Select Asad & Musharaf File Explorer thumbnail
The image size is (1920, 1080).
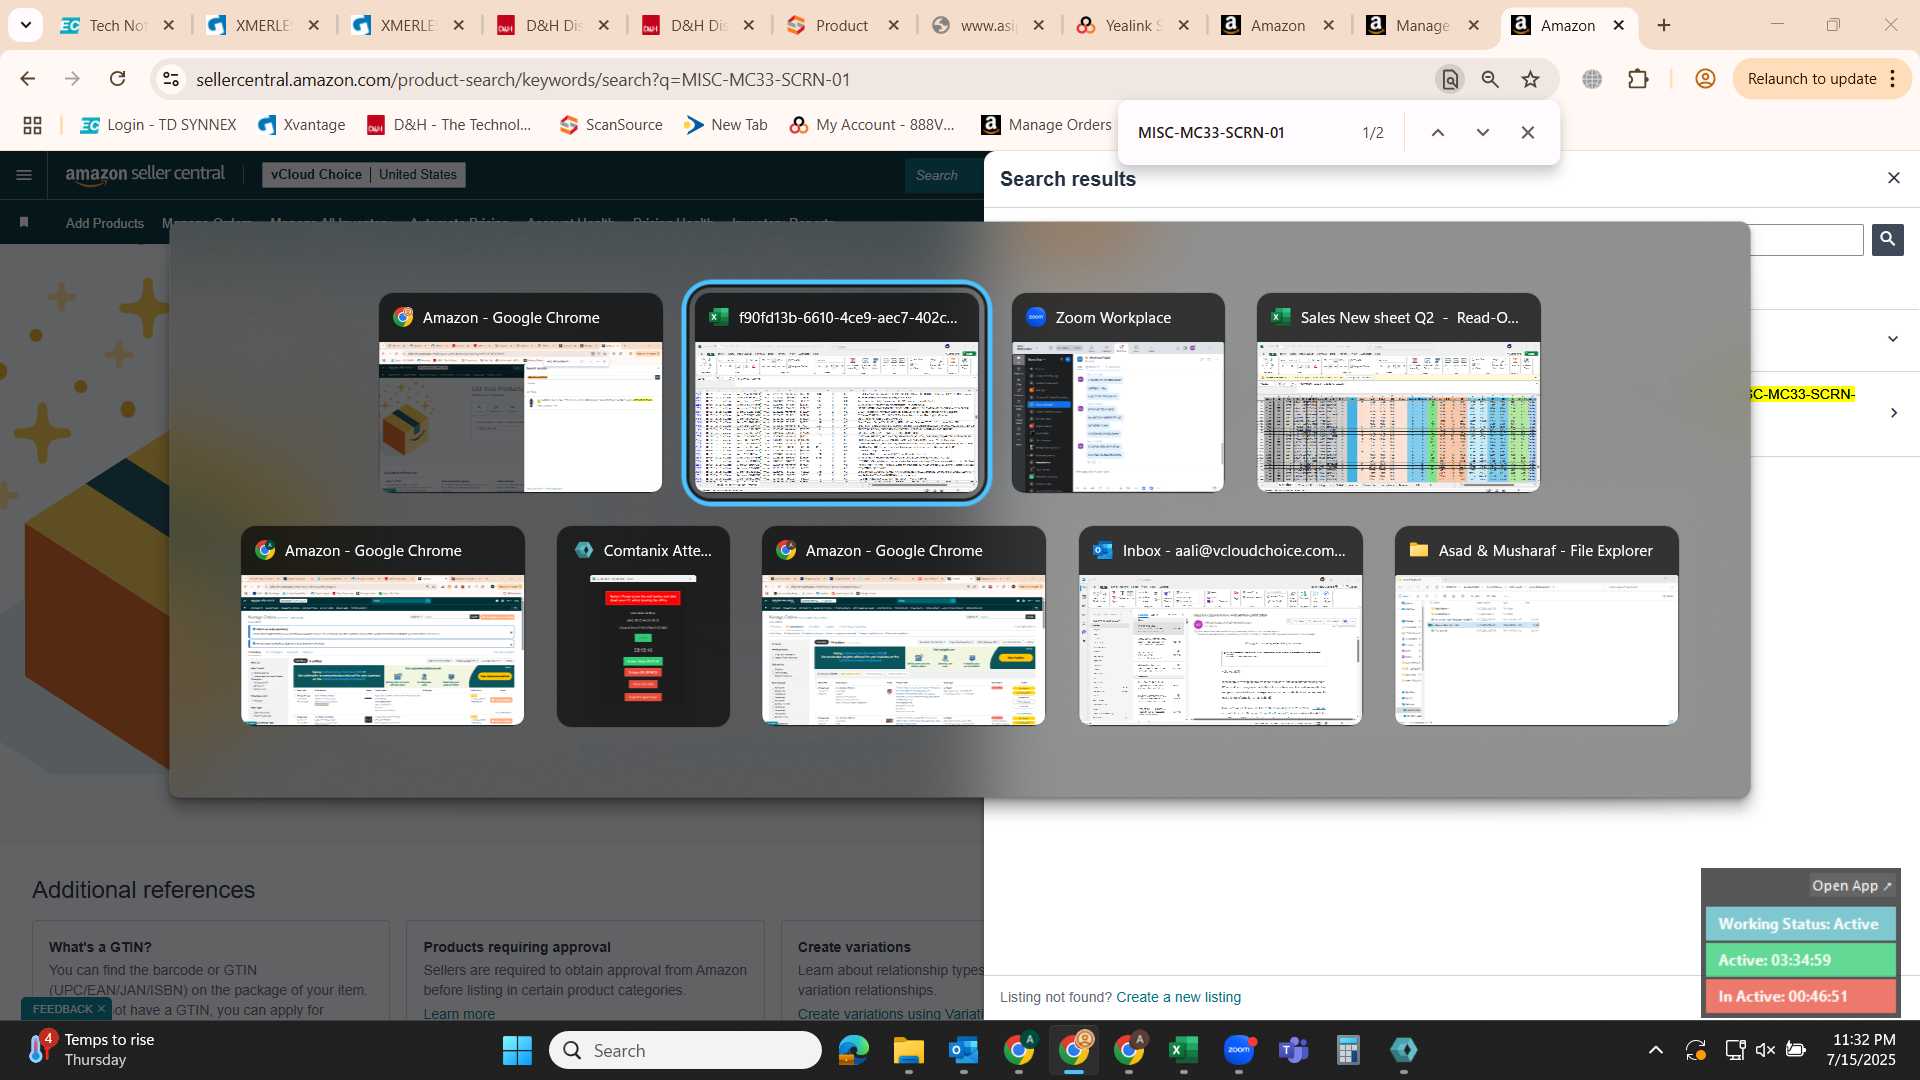coord(1536,626)
